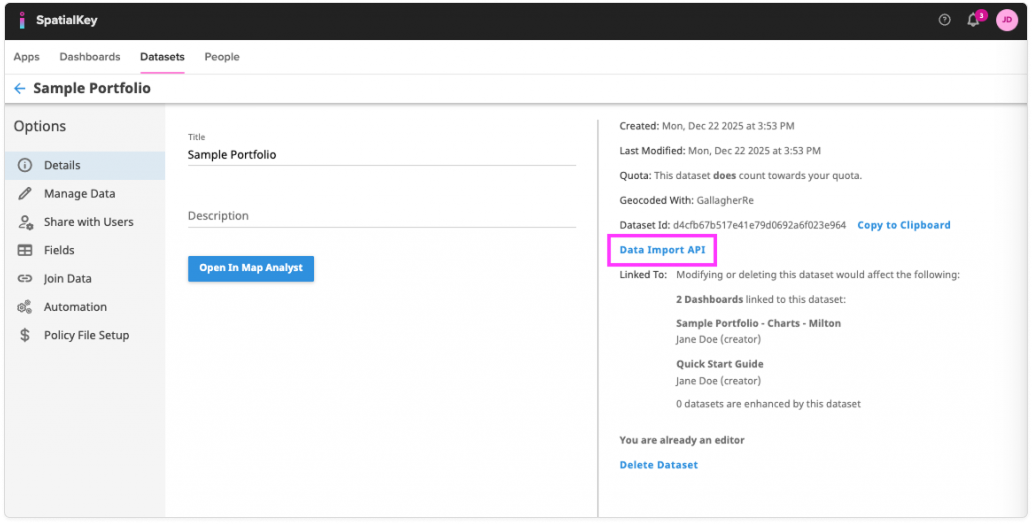
Task: Open Policy File Setup option
Action: click(x=85, y=335)
